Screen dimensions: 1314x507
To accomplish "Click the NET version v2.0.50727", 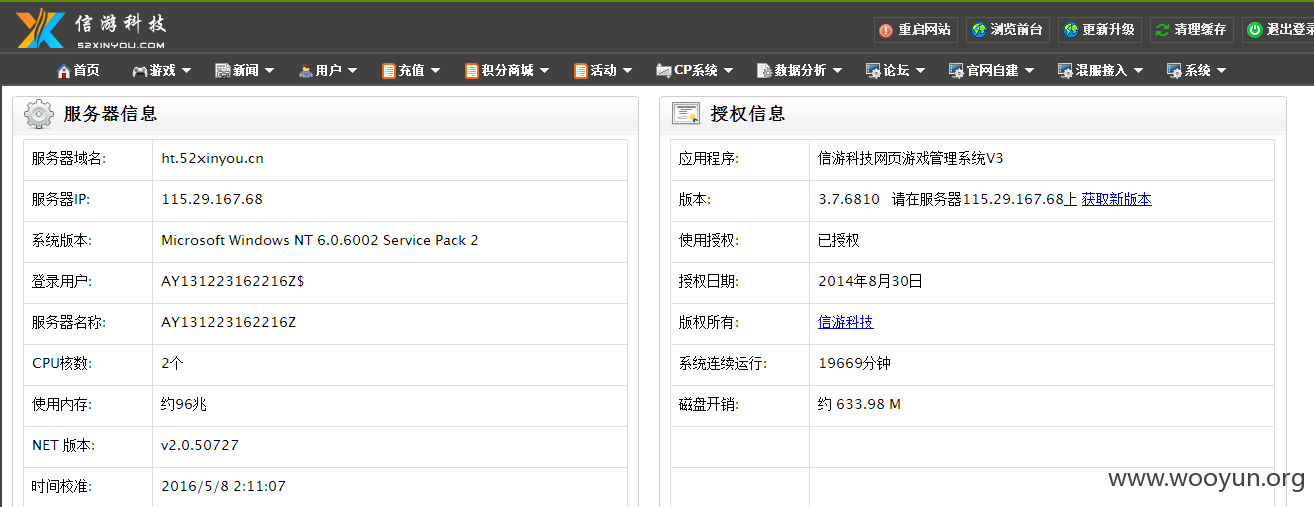I will pos(200,445).
